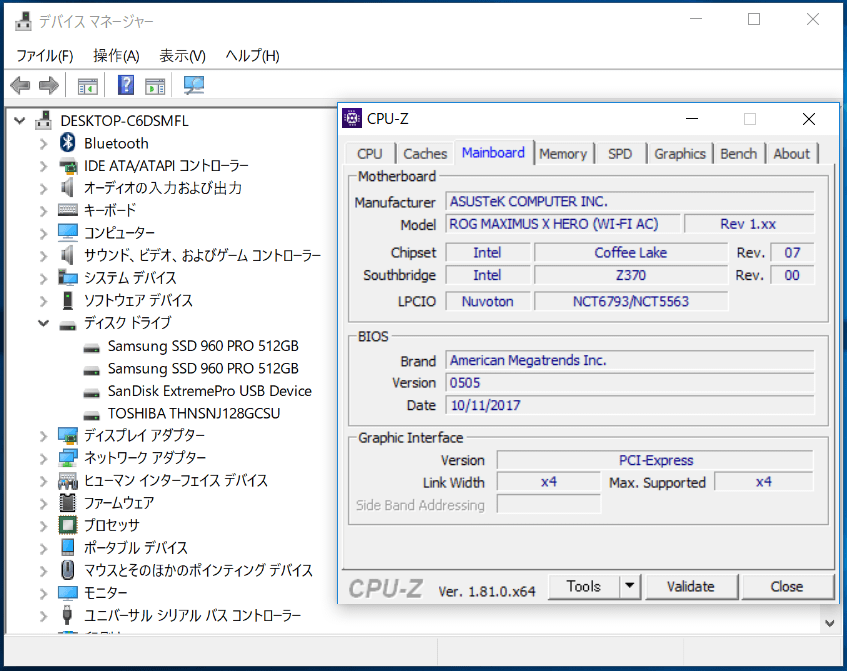This screenshot has height=671, width=847.
Task: Click the network adapters (ネットワーク アダプター) icon
Action: (x=68, y=458)
